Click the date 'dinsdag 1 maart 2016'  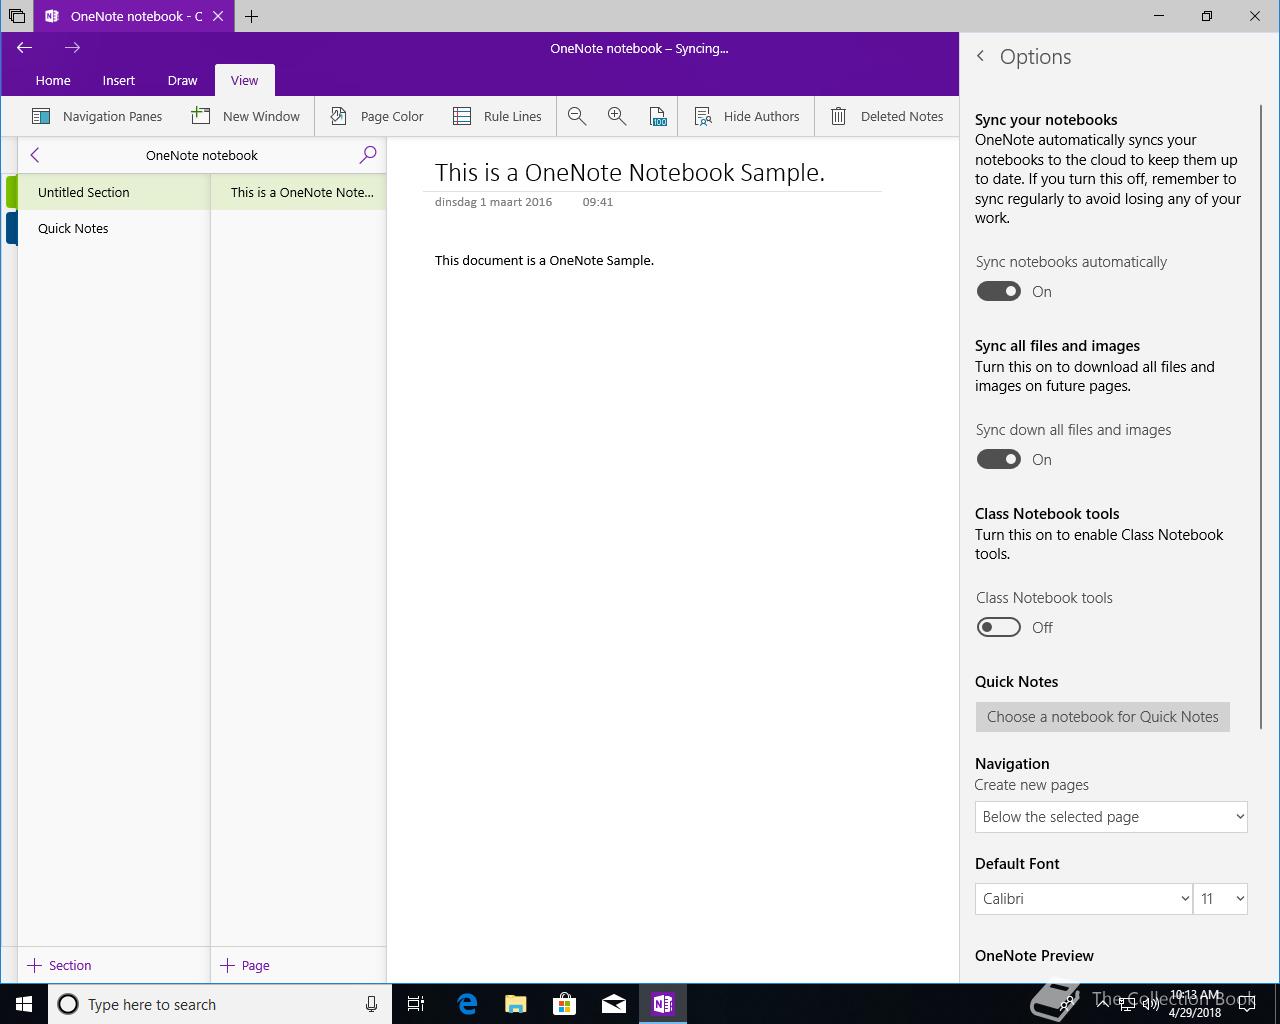[x=493, y=202]
